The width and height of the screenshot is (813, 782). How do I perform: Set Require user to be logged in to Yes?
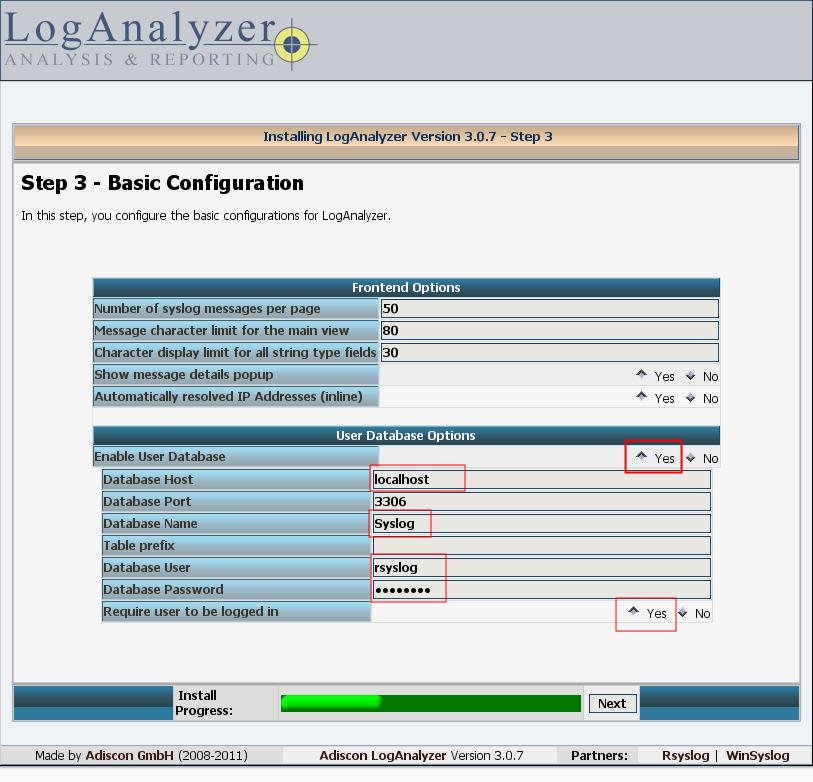[x=634, y=612]
